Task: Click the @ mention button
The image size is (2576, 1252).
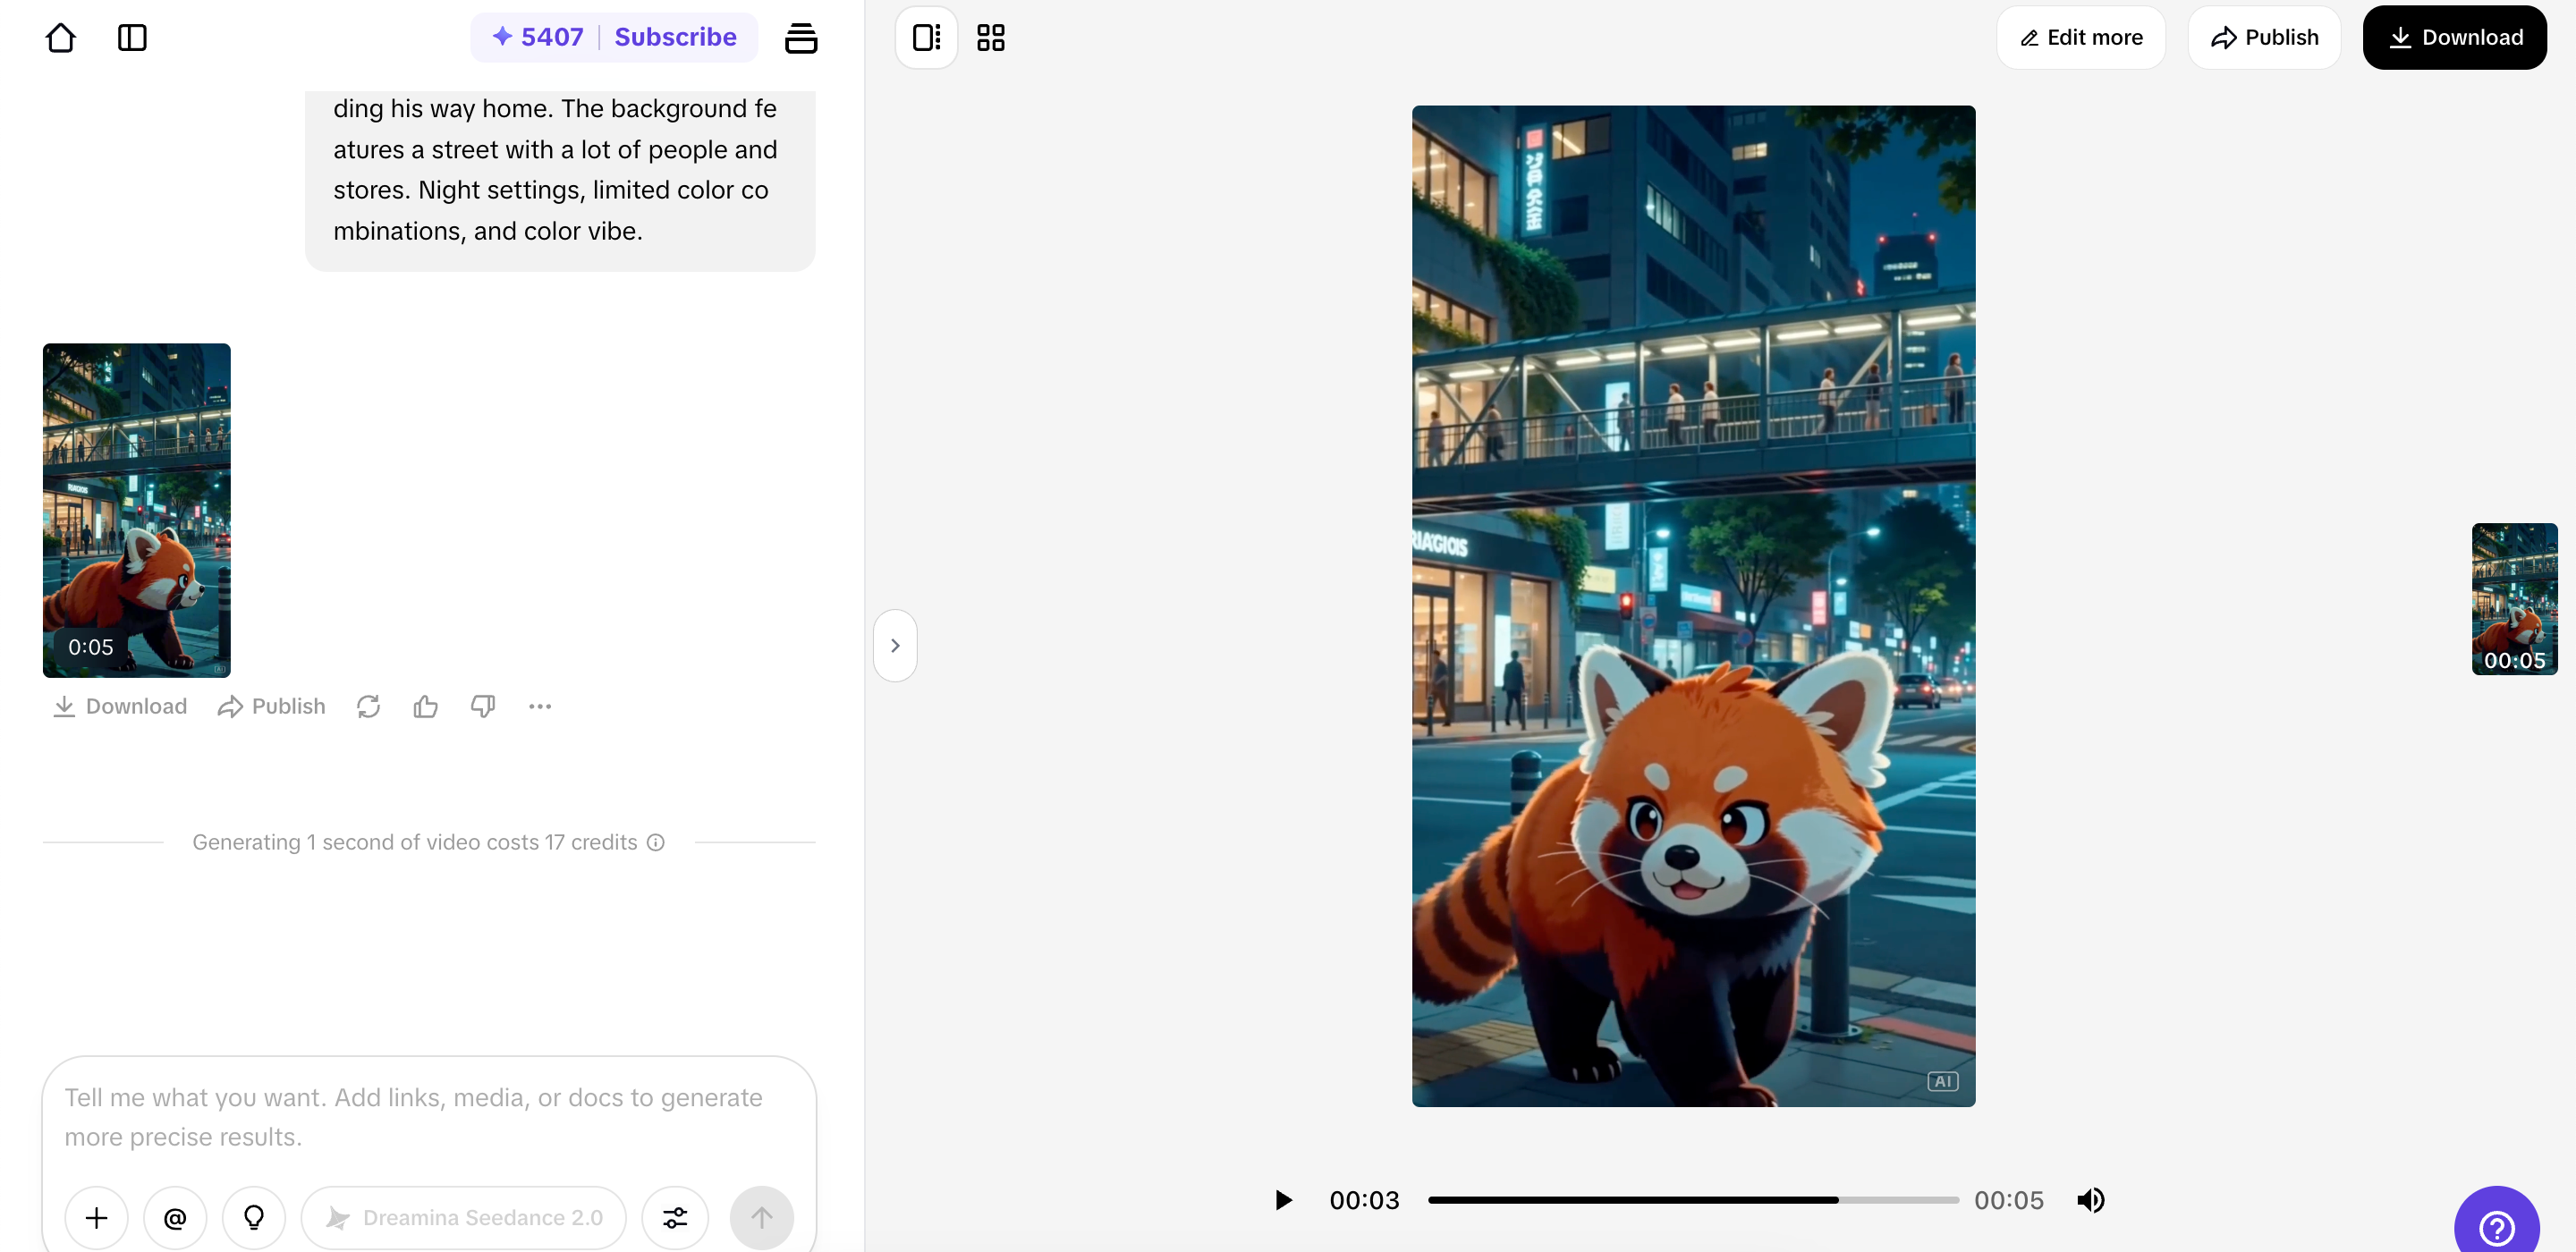Action: (175, 1218)
